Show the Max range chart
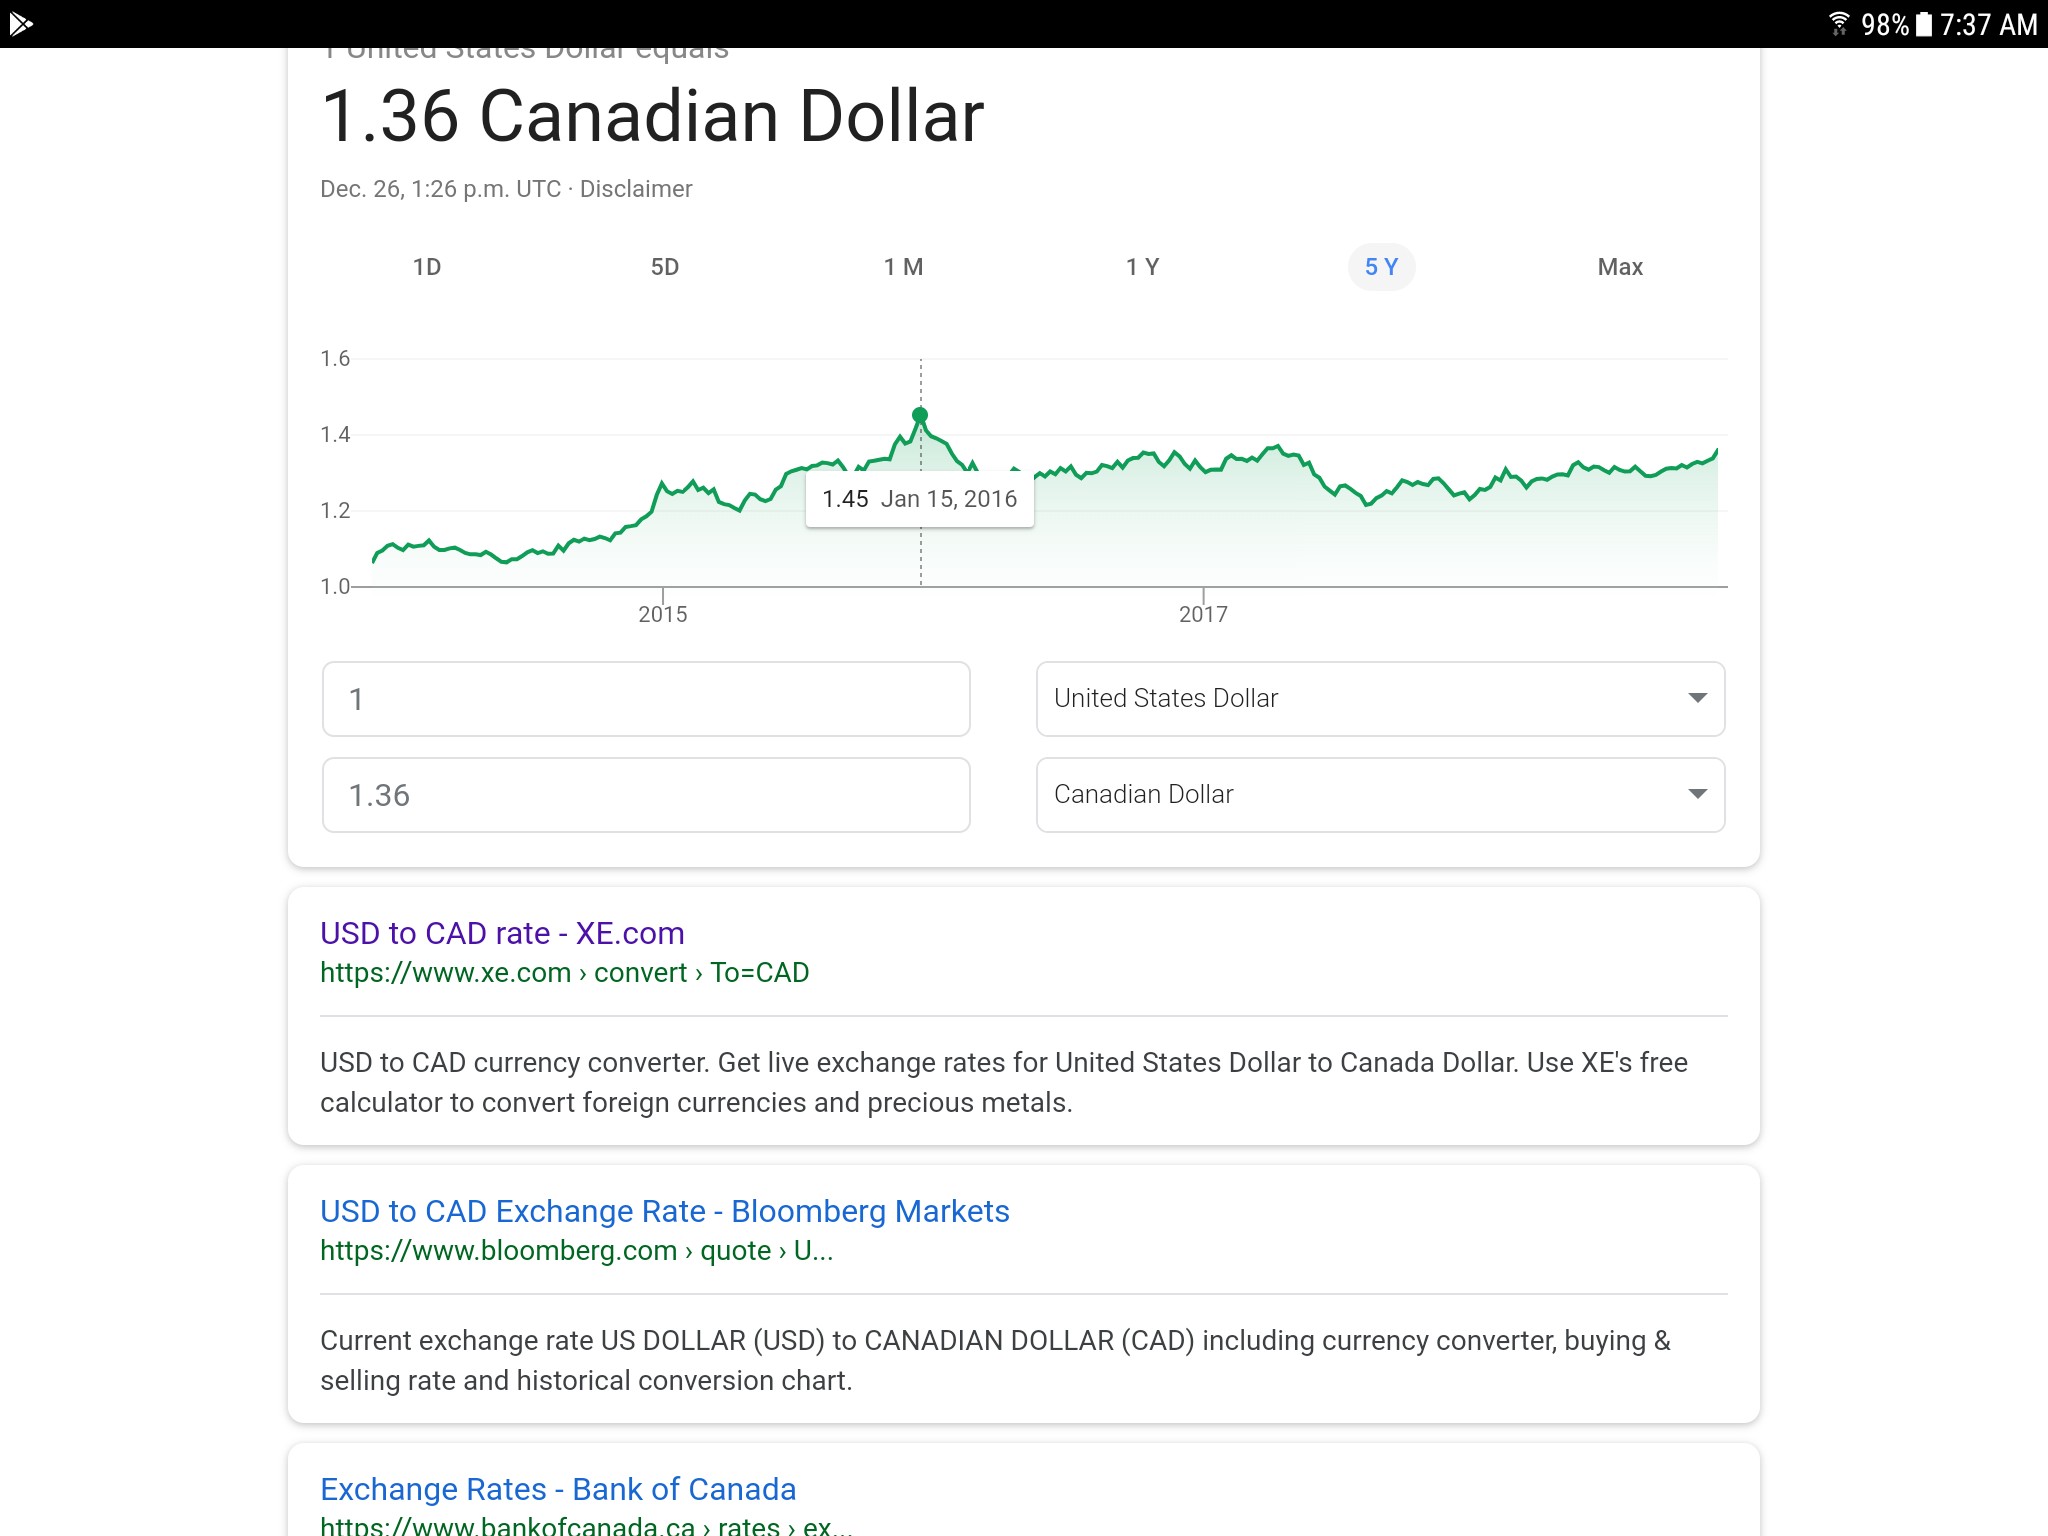This screenshot has height=1536, width=2048. pyautogui.click(x=1620, y=267)
